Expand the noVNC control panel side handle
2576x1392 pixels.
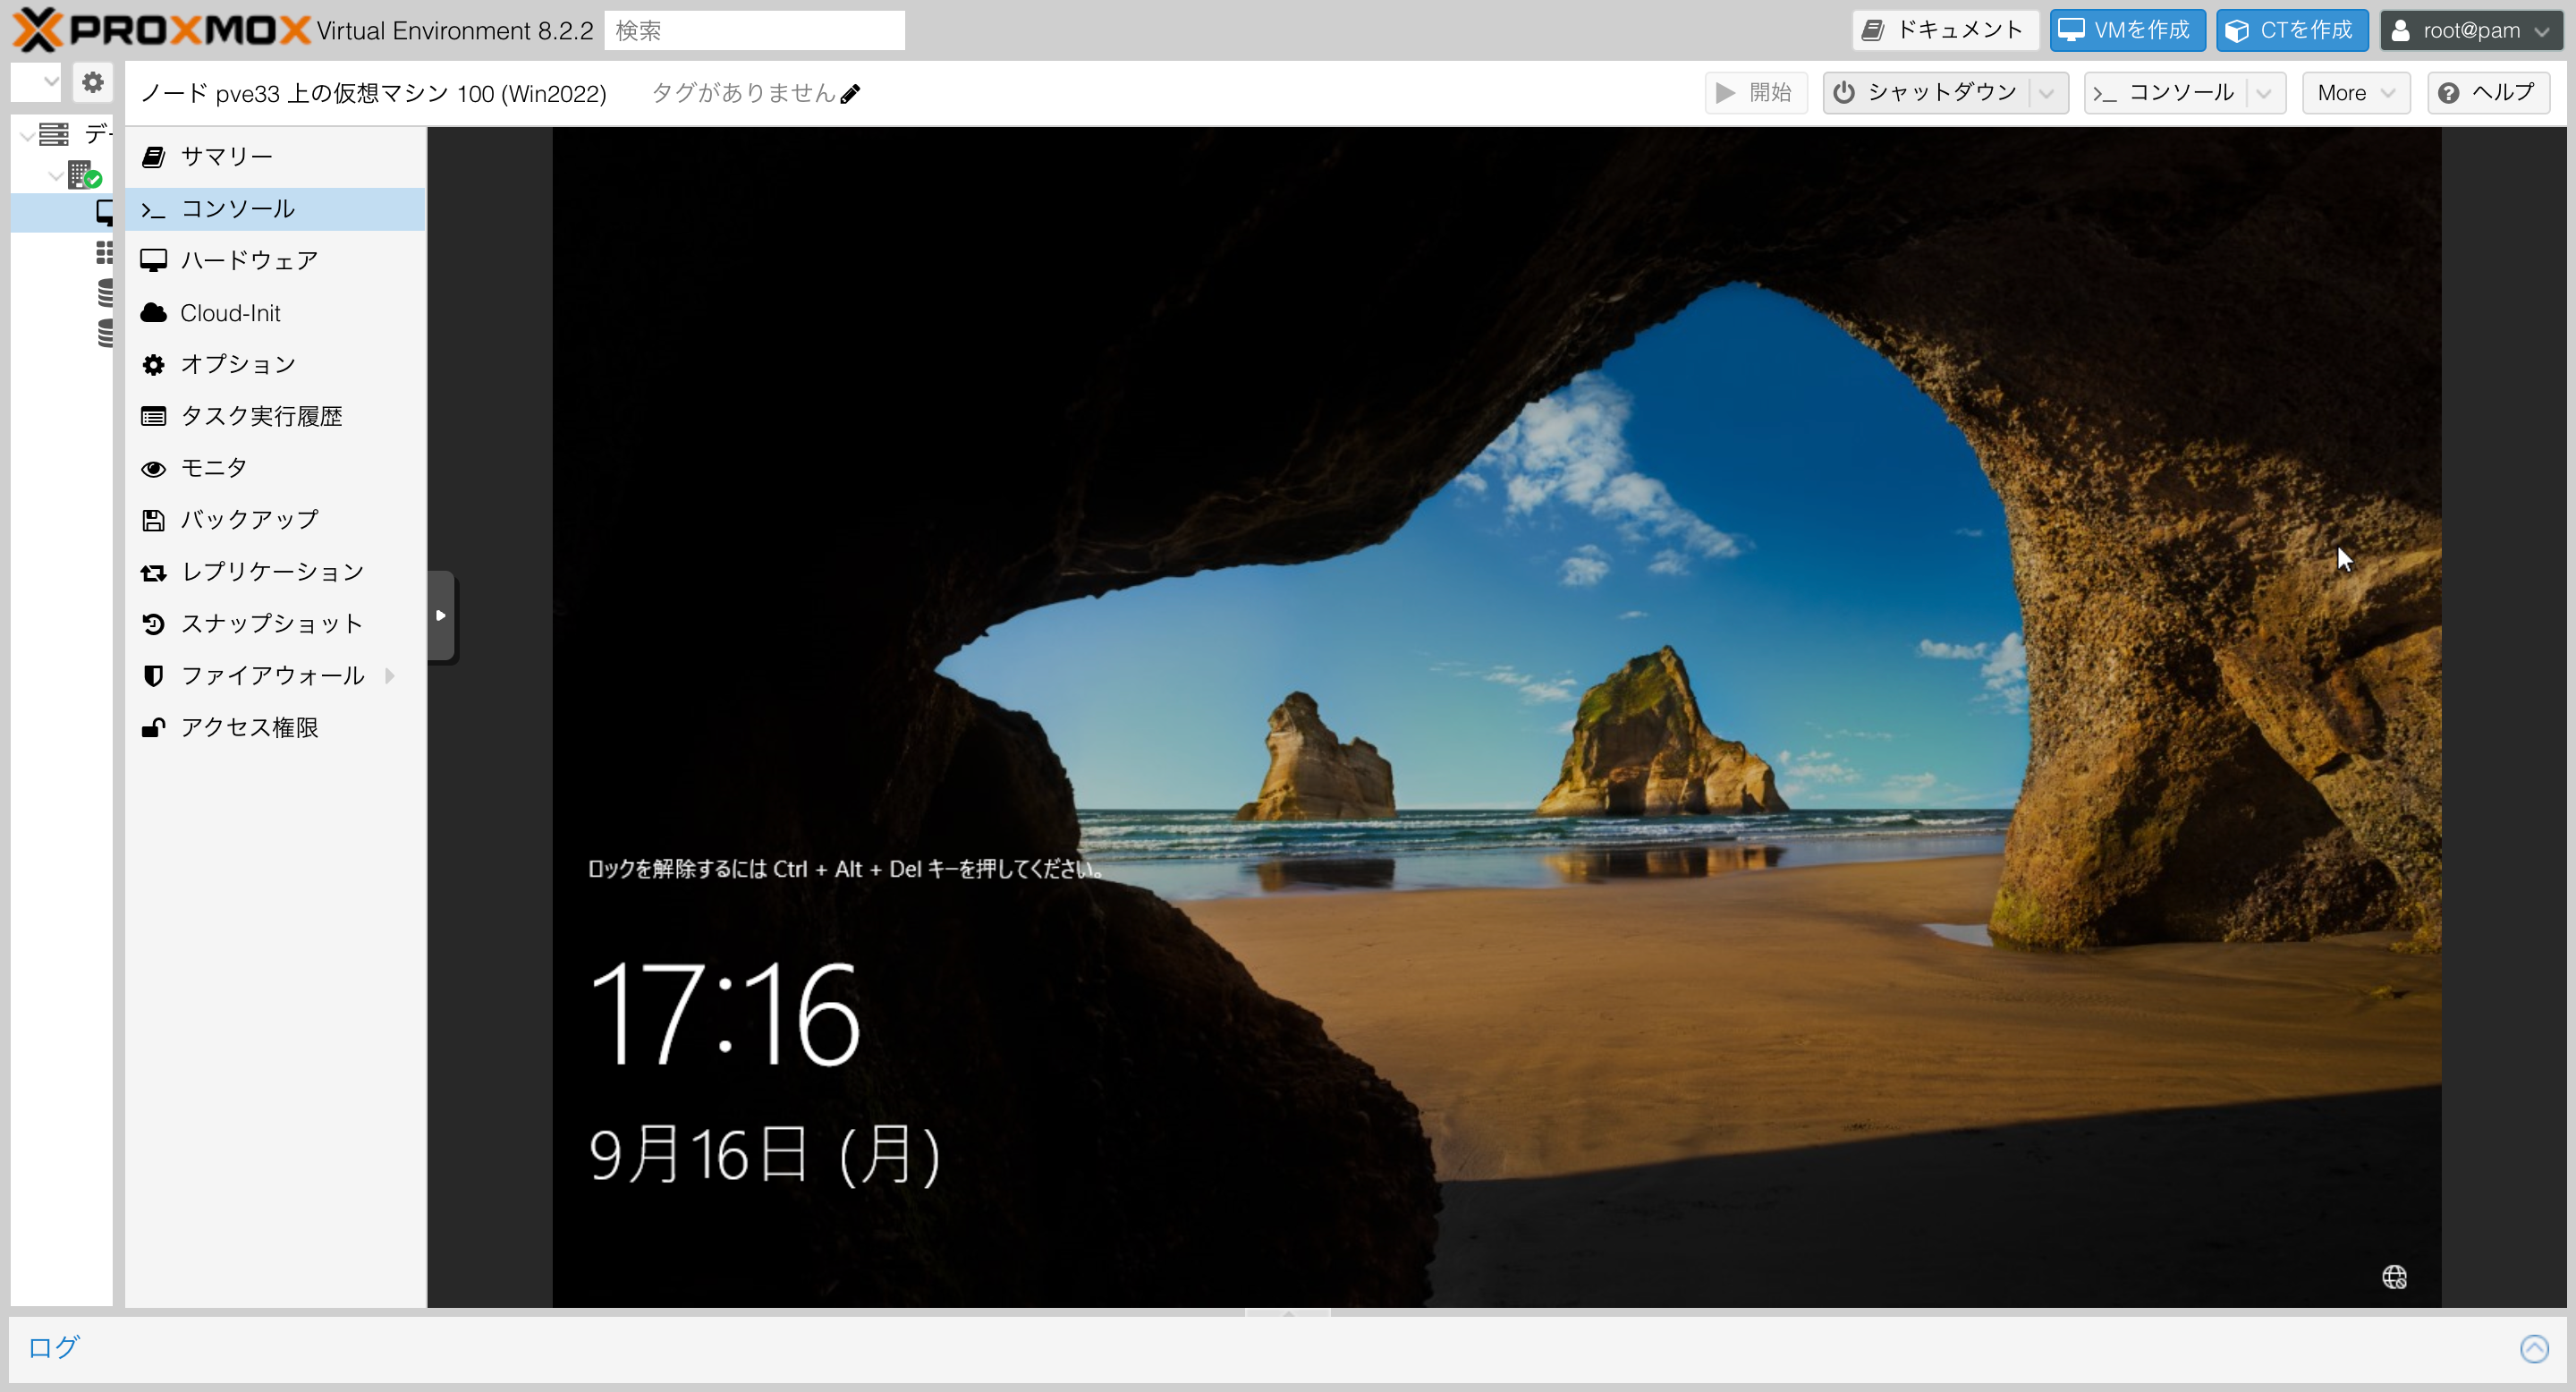(x=441, y=615)
